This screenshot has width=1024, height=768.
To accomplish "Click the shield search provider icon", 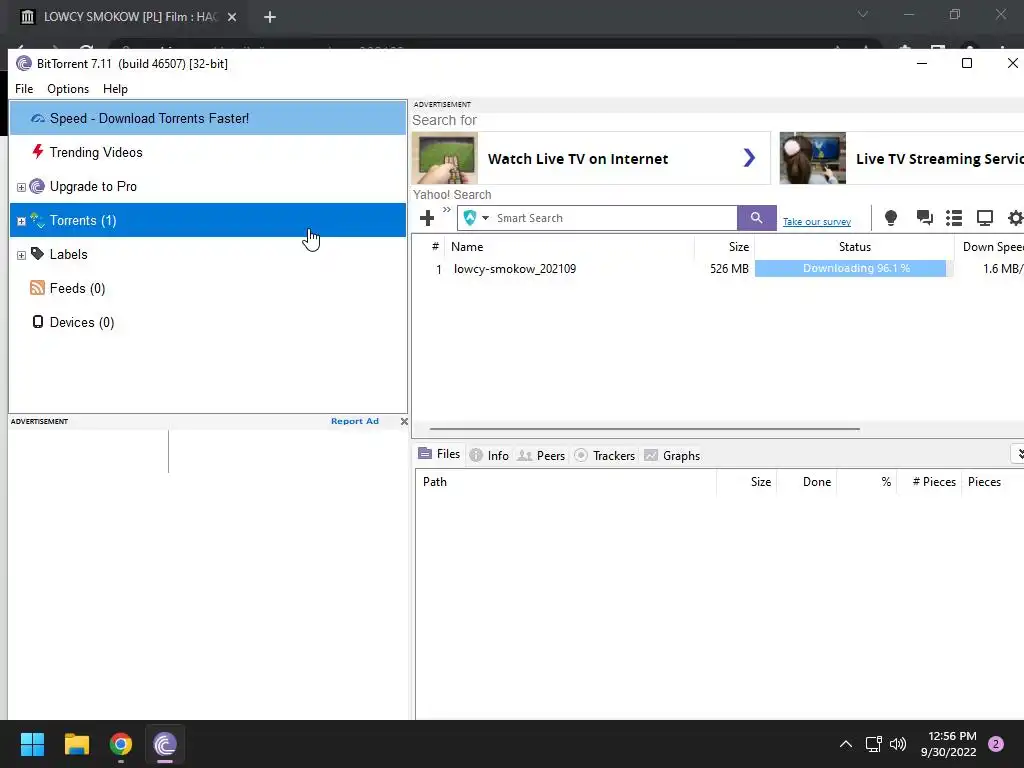I will point(470,218).
